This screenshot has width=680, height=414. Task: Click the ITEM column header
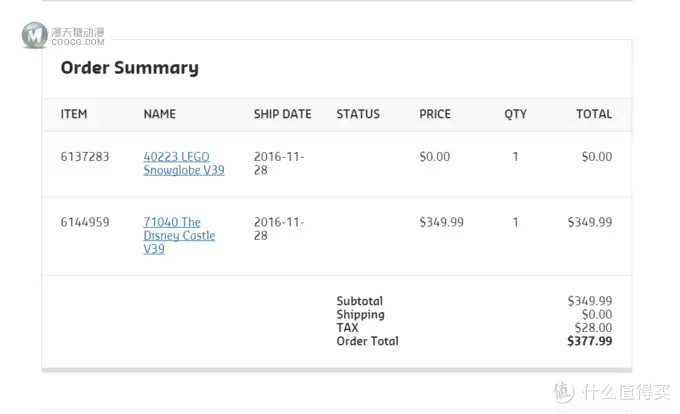[74, 114]
